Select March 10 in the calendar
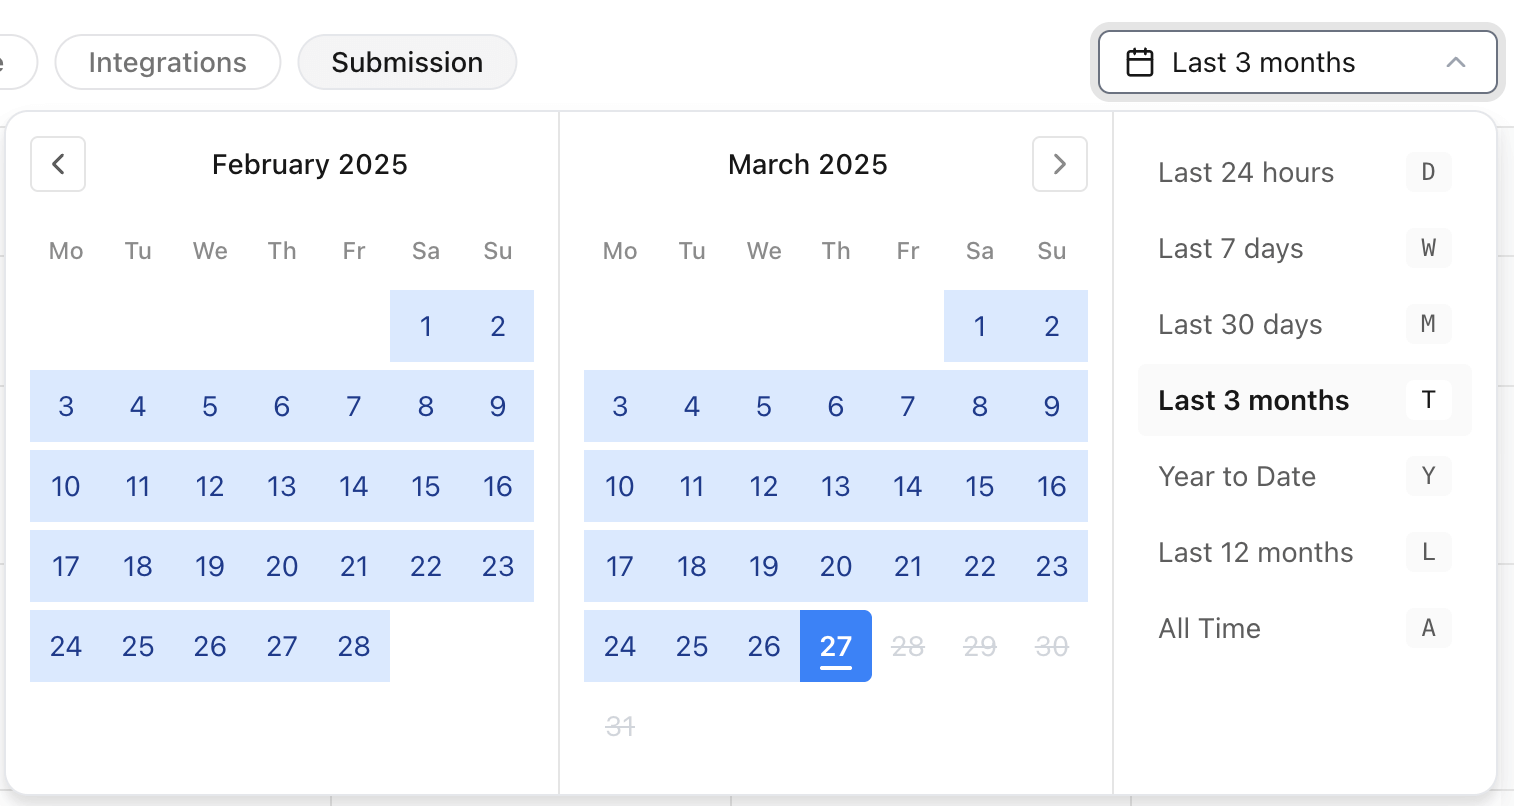The height and width of the screenshot is (806, 1514). point(620,486)
